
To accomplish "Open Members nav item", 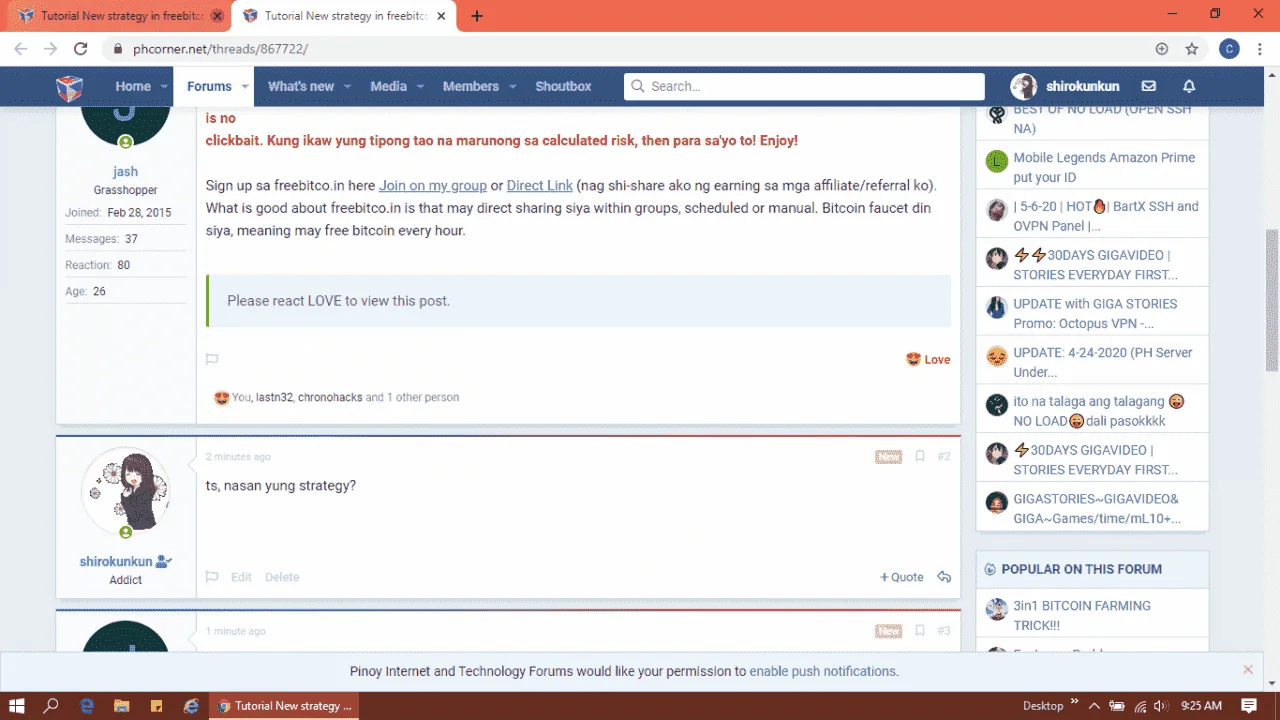I will click(471, 87).
